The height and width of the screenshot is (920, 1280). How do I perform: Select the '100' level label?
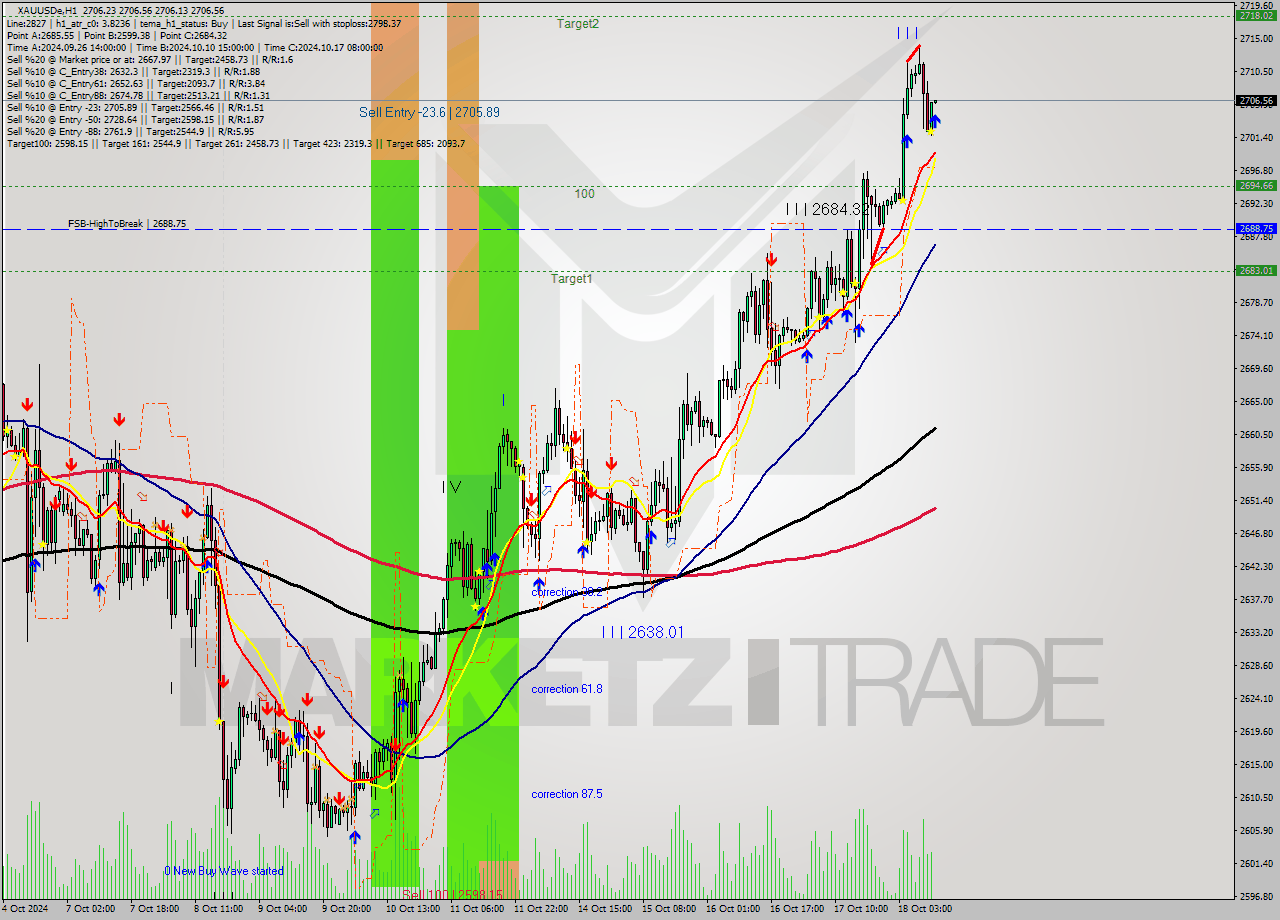[584, 194]
